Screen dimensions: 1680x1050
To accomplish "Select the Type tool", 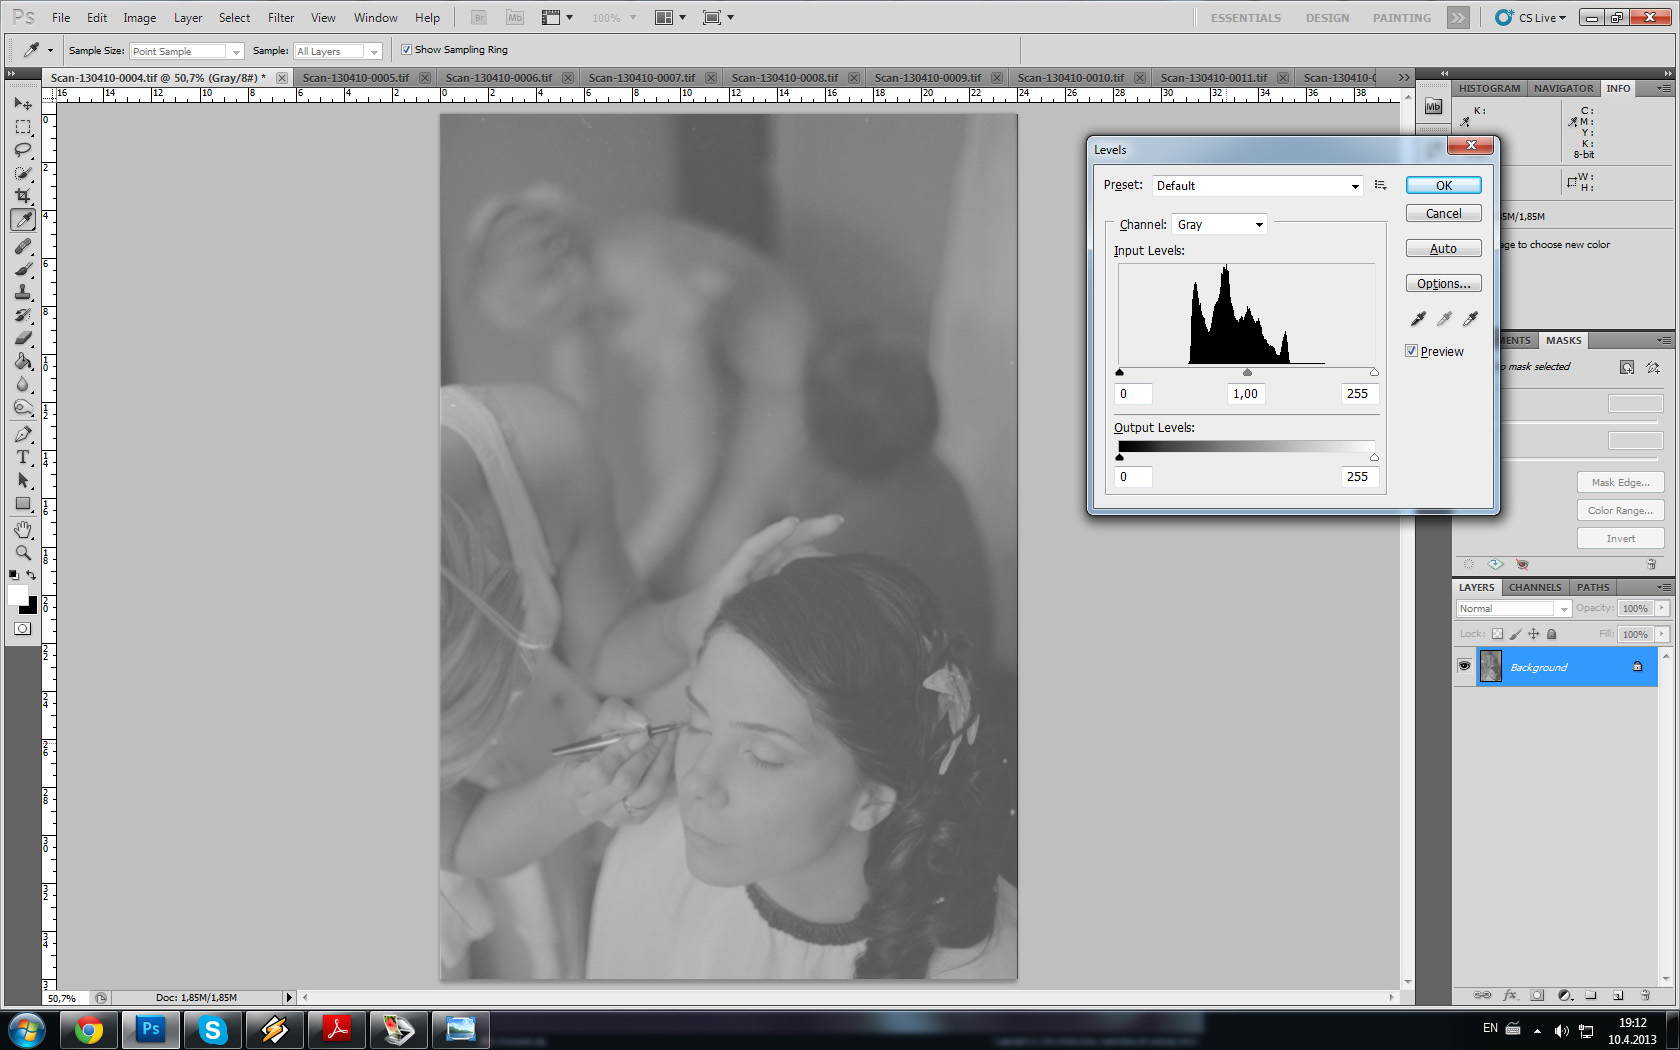I will click(x=23, y=457).
